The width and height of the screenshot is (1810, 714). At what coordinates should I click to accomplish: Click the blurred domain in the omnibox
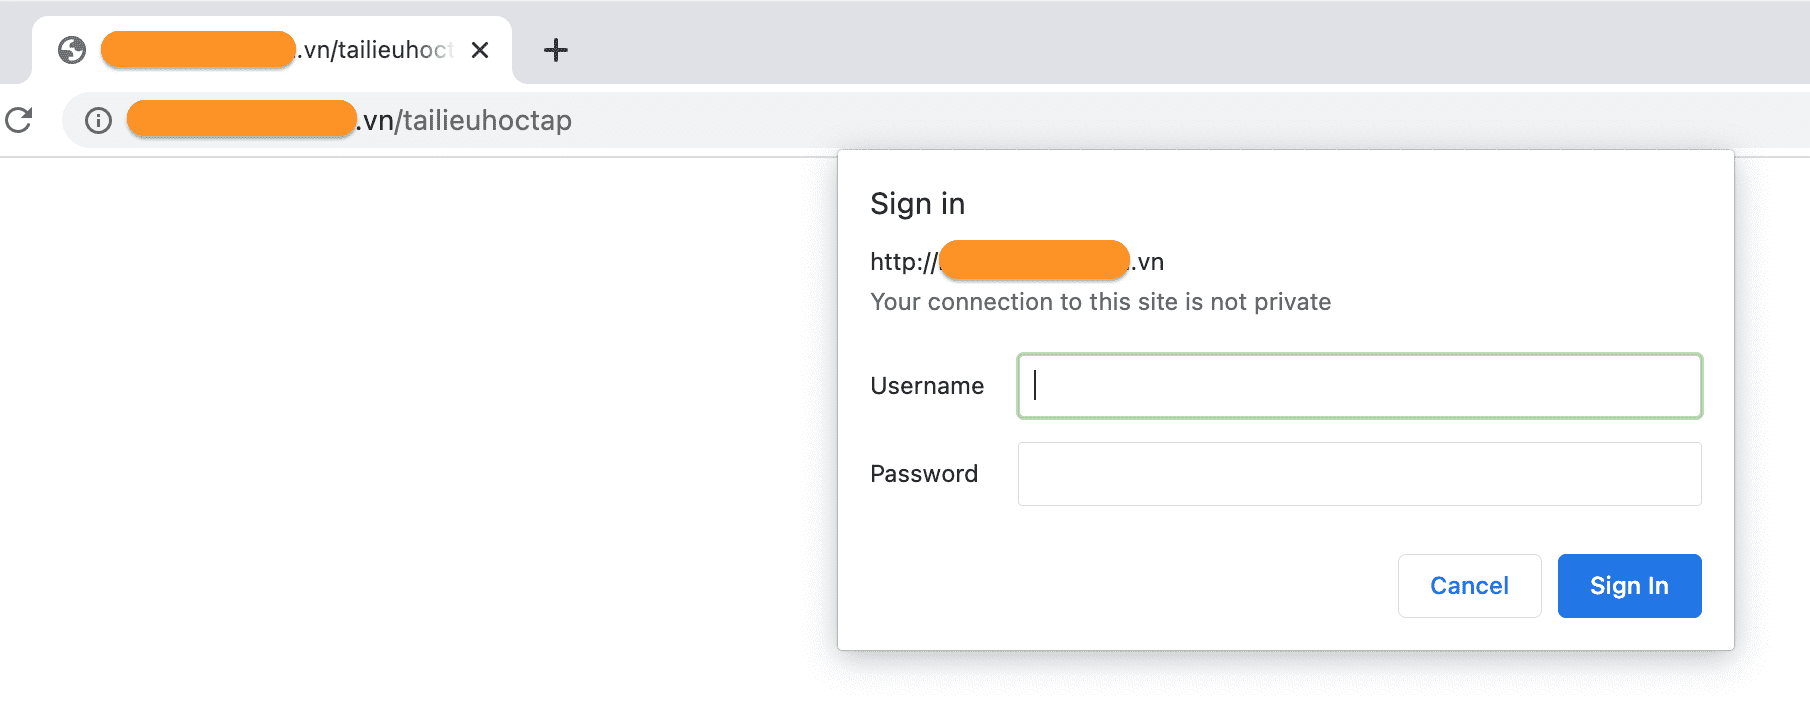240,120
